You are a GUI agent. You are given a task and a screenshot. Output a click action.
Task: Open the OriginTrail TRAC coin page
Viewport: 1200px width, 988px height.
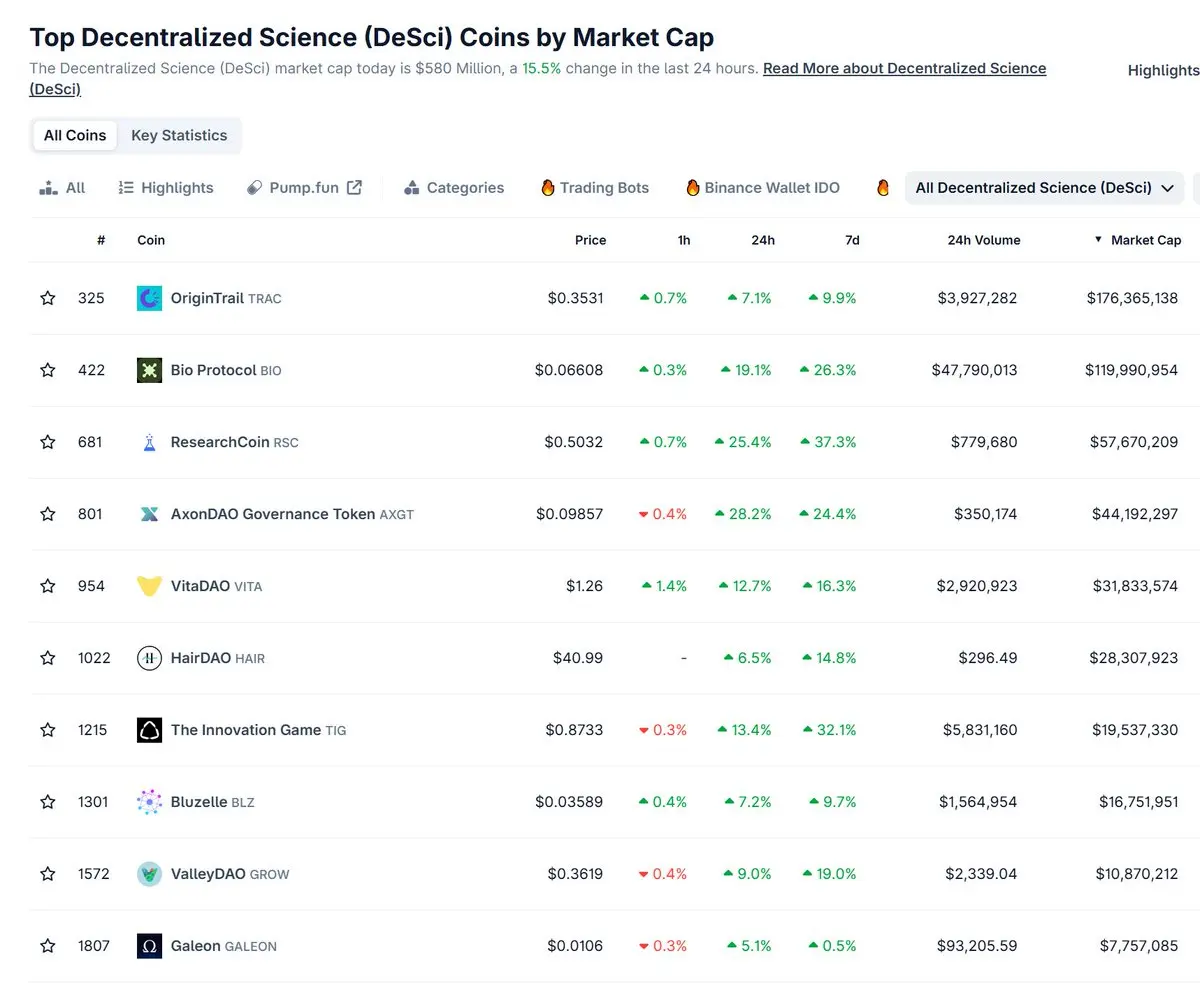226,298
